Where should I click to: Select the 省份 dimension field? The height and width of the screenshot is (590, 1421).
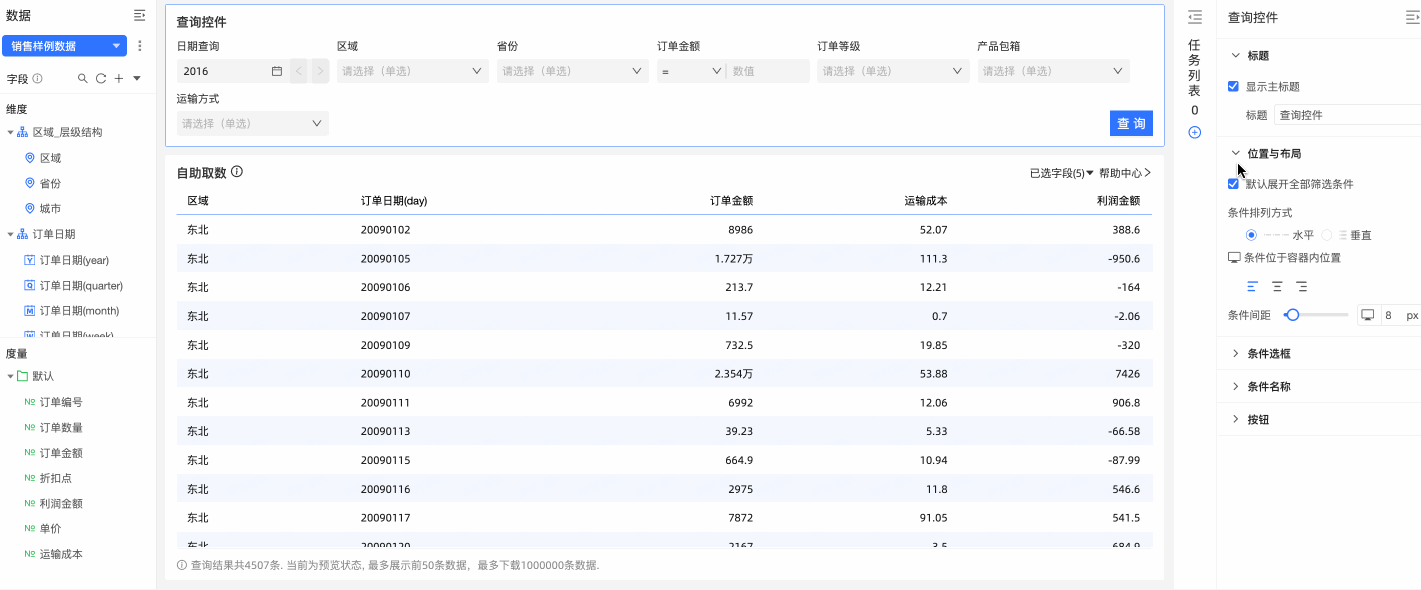[x=50, y=183]
